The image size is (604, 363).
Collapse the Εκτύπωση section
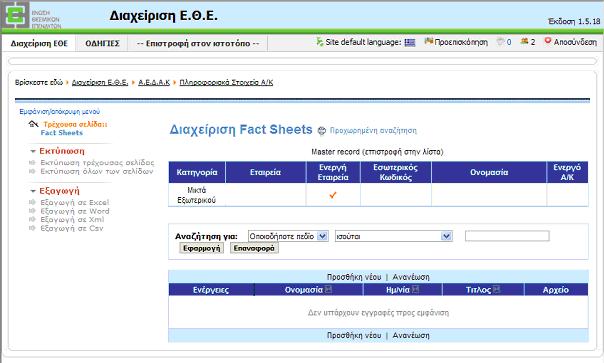(33, 151)
